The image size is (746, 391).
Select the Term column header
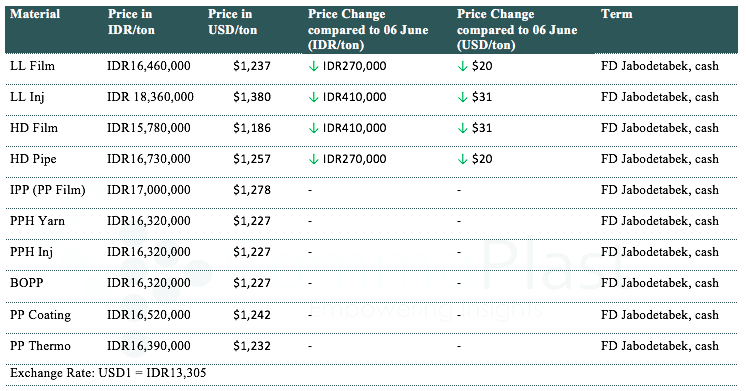click(617, 14)
